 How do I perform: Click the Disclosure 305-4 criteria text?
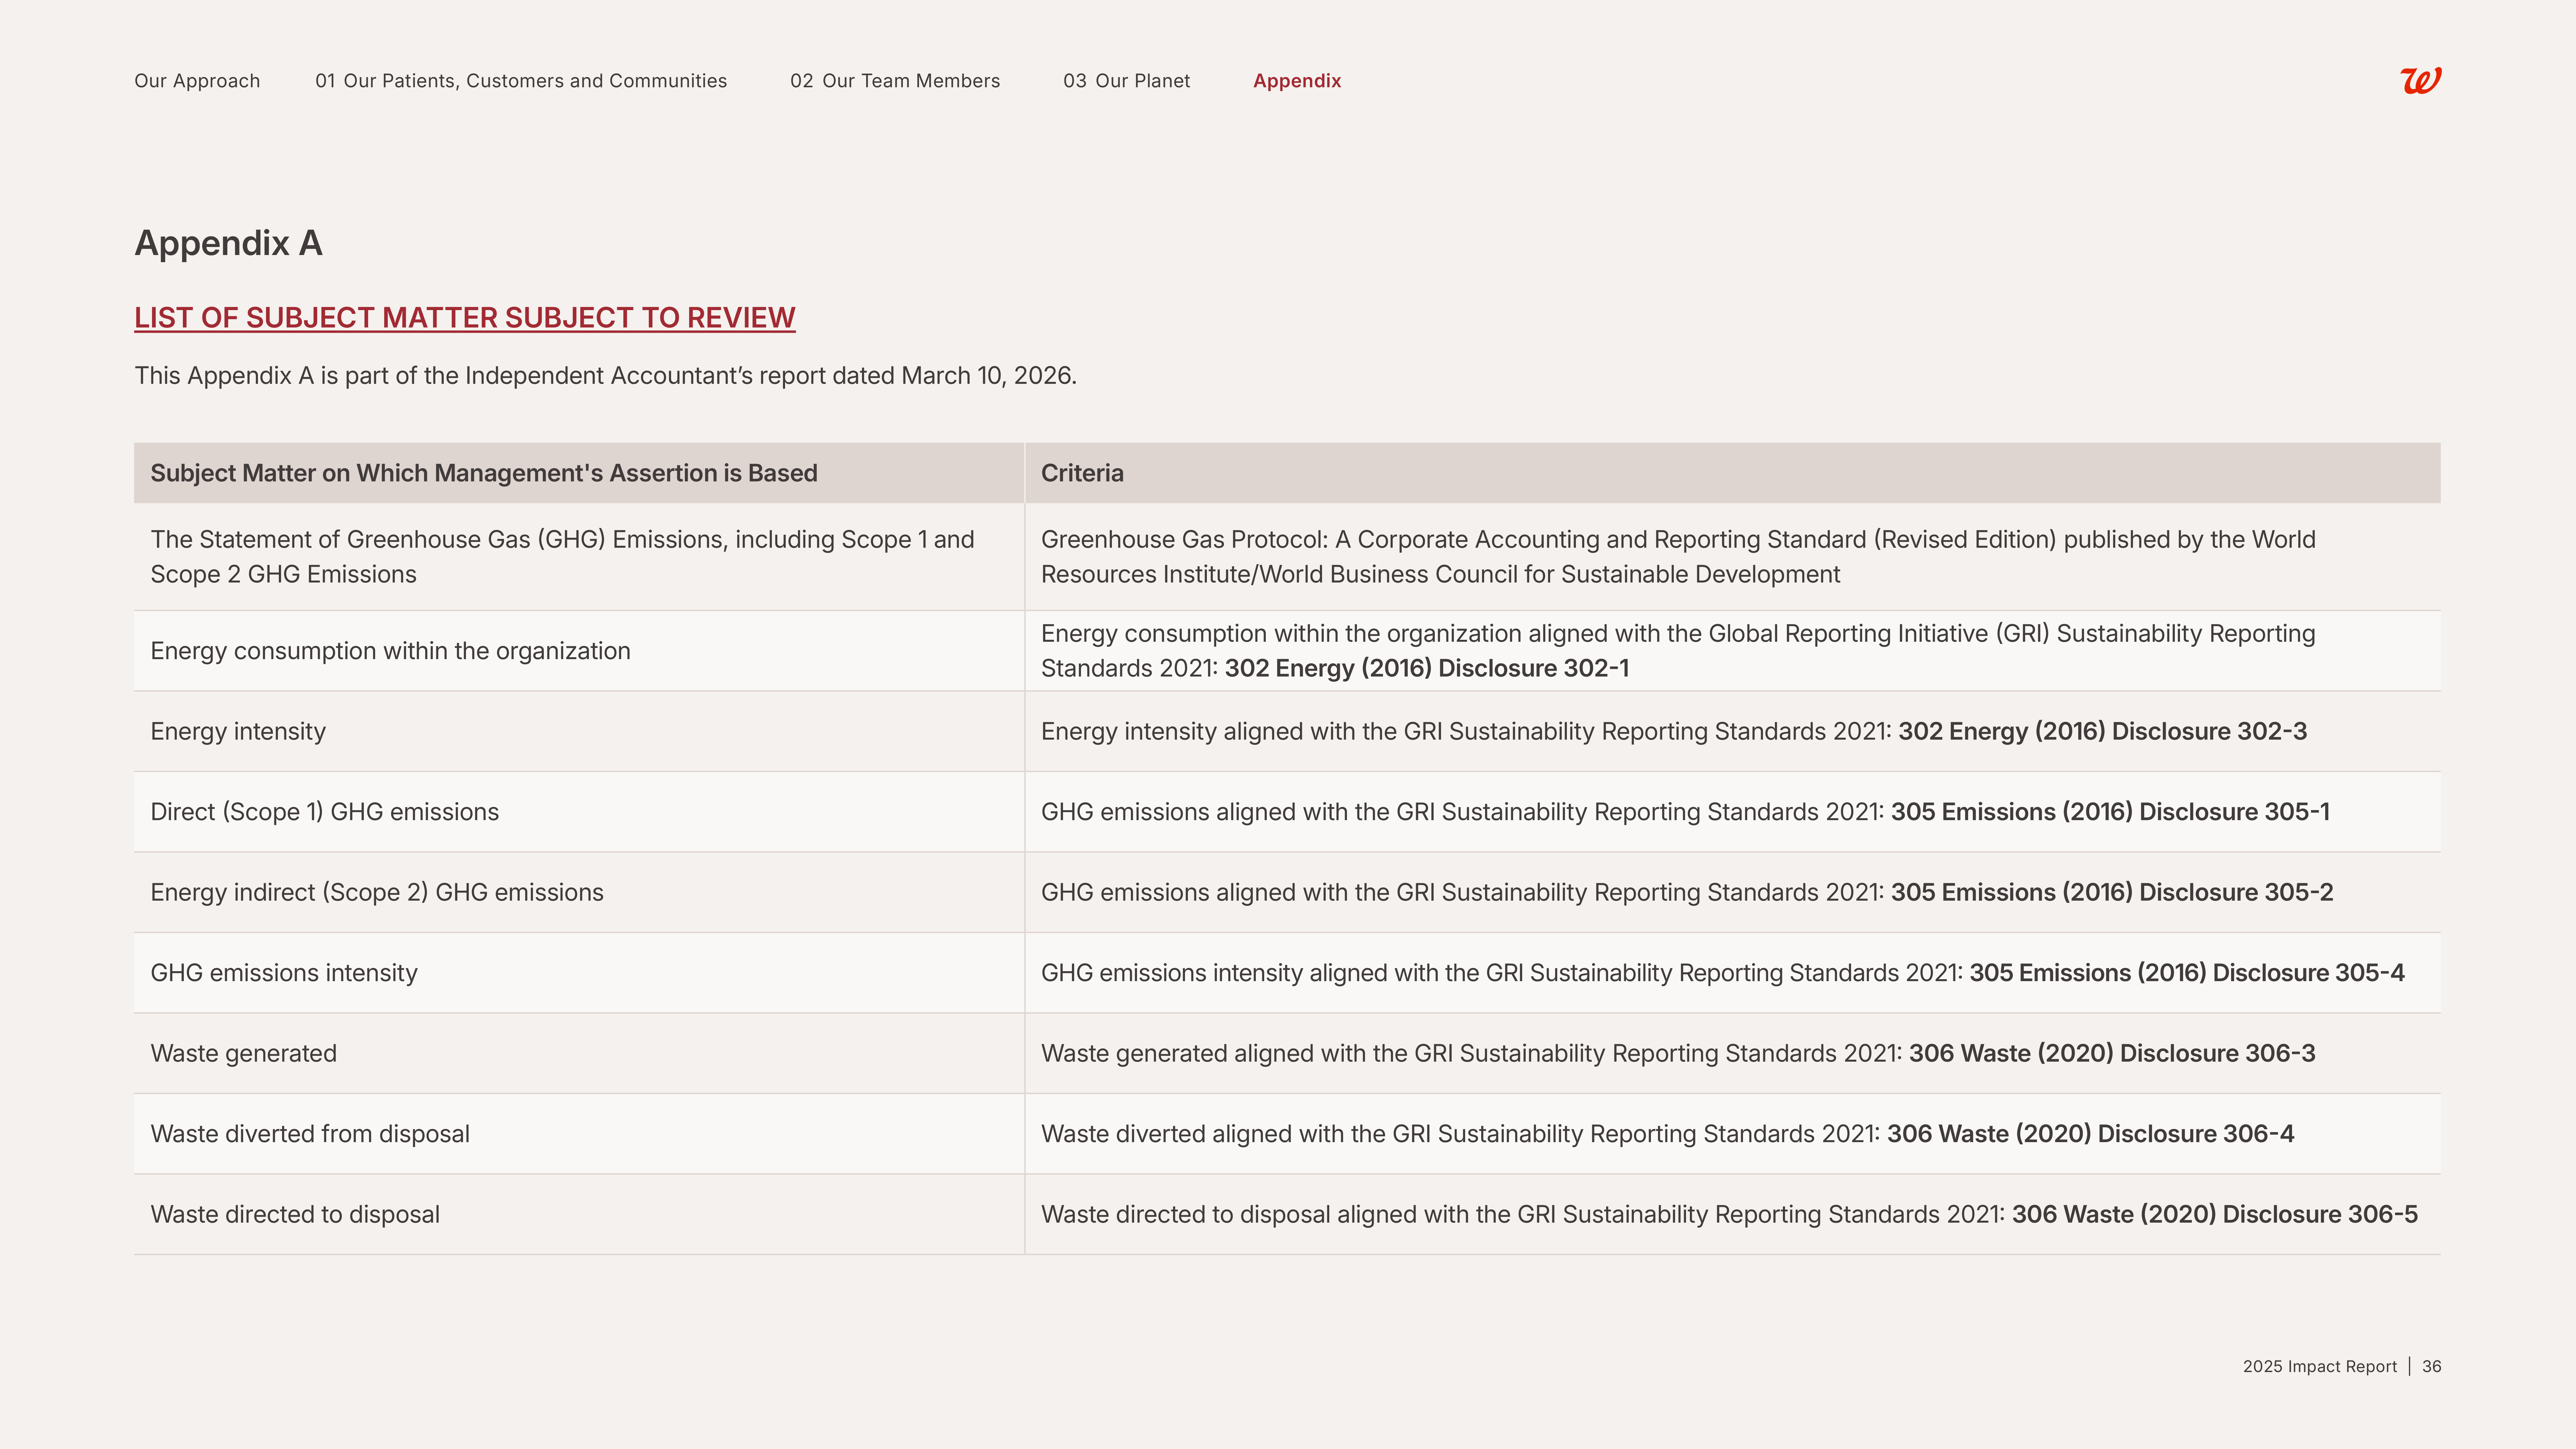click(x=1723, y=973)
